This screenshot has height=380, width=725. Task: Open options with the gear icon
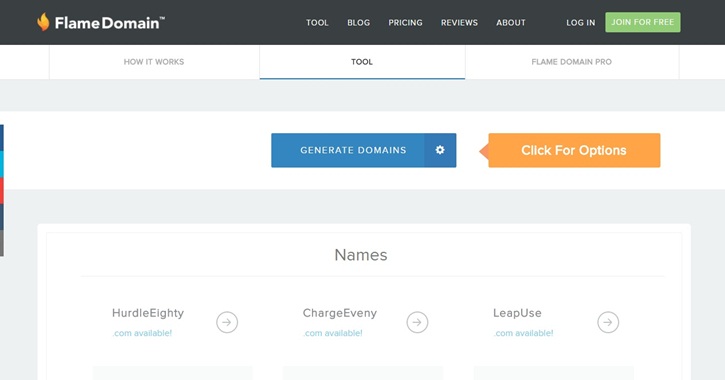440,150
